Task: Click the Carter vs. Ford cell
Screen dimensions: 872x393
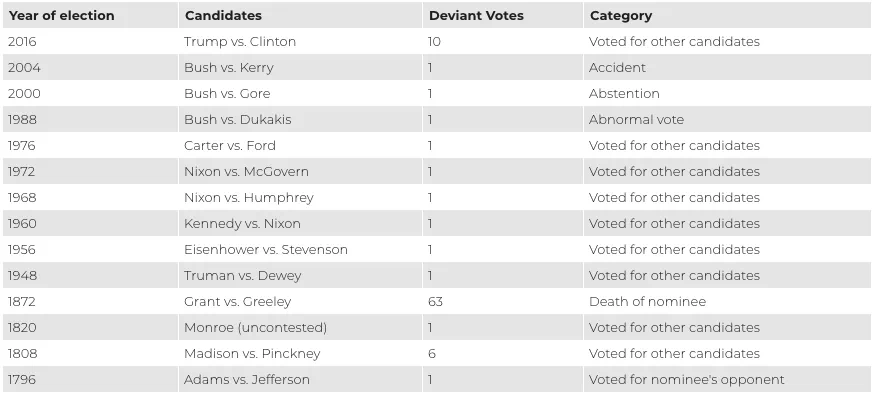Action: click(x=300, y=146)
